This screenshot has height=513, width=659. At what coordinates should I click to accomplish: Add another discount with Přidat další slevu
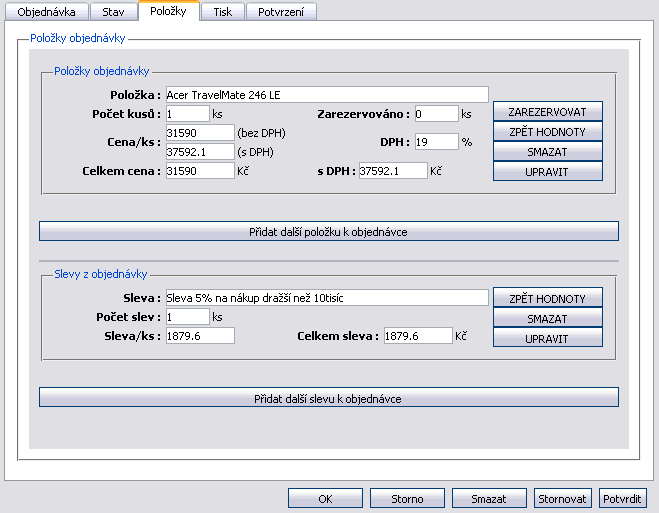[329, 398]
